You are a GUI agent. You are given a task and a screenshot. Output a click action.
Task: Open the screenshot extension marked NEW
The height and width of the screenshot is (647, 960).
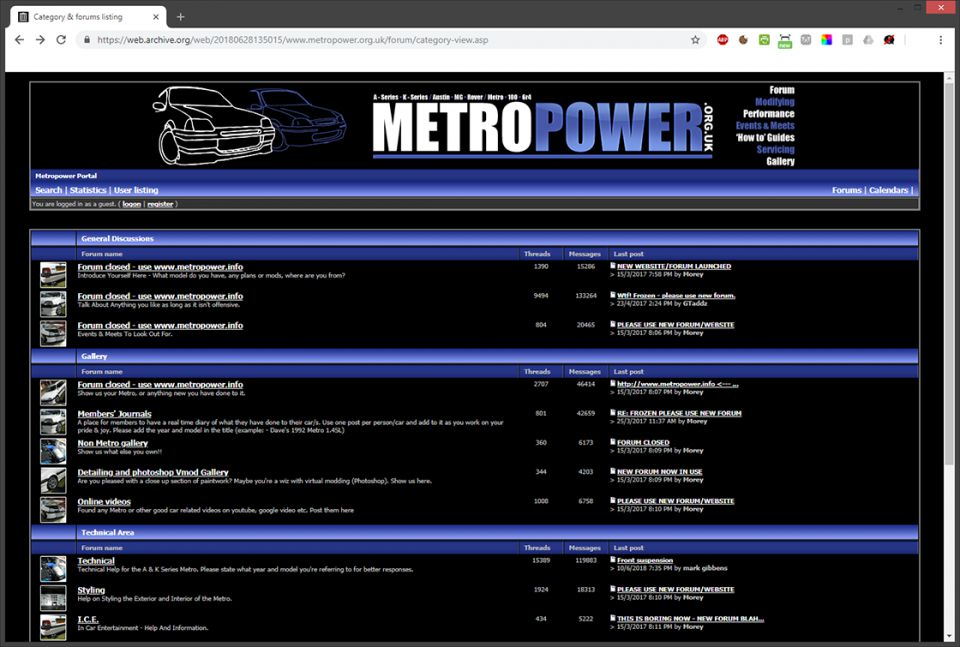point(785,41)
